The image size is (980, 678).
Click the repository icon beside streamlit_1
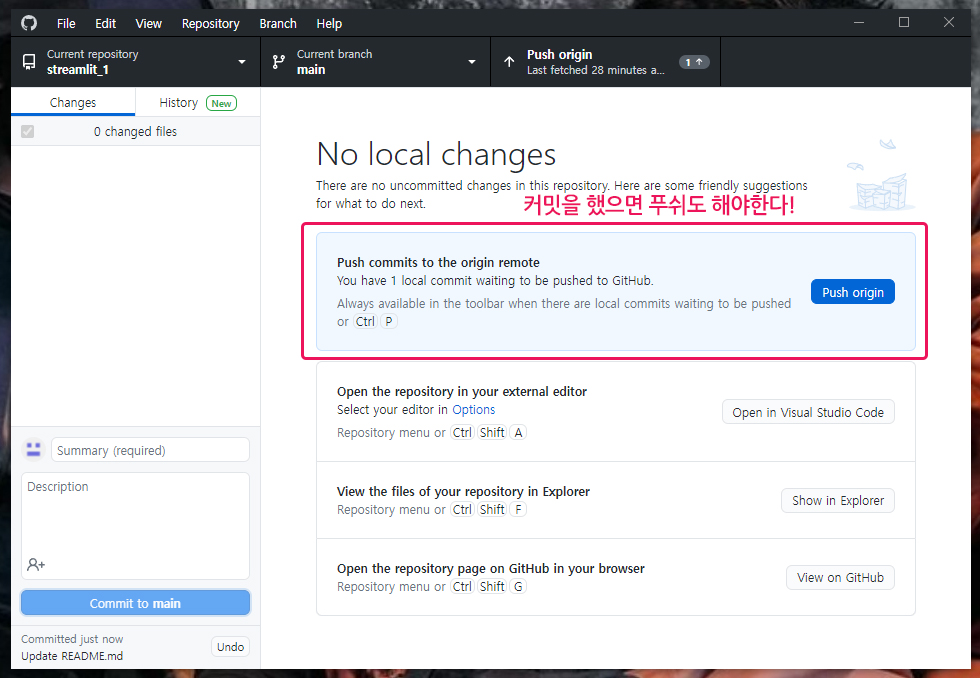tap(29, 62)
